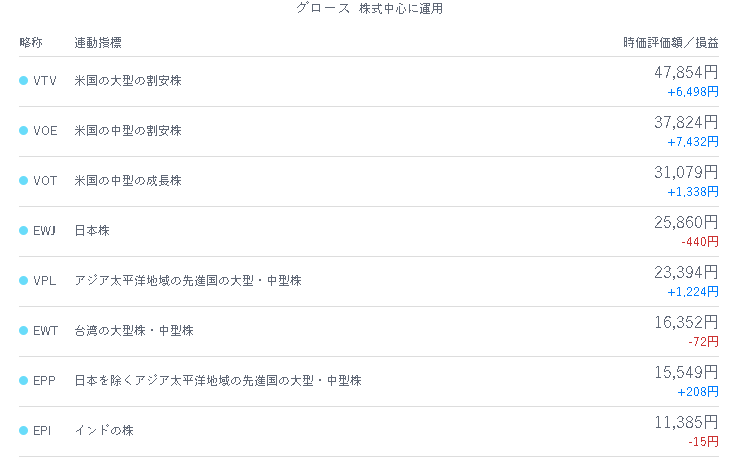The height and width of the screenshot is (461, 739).
Task: Click the blue dot beside EWJ
Action: tap(24, 230)
